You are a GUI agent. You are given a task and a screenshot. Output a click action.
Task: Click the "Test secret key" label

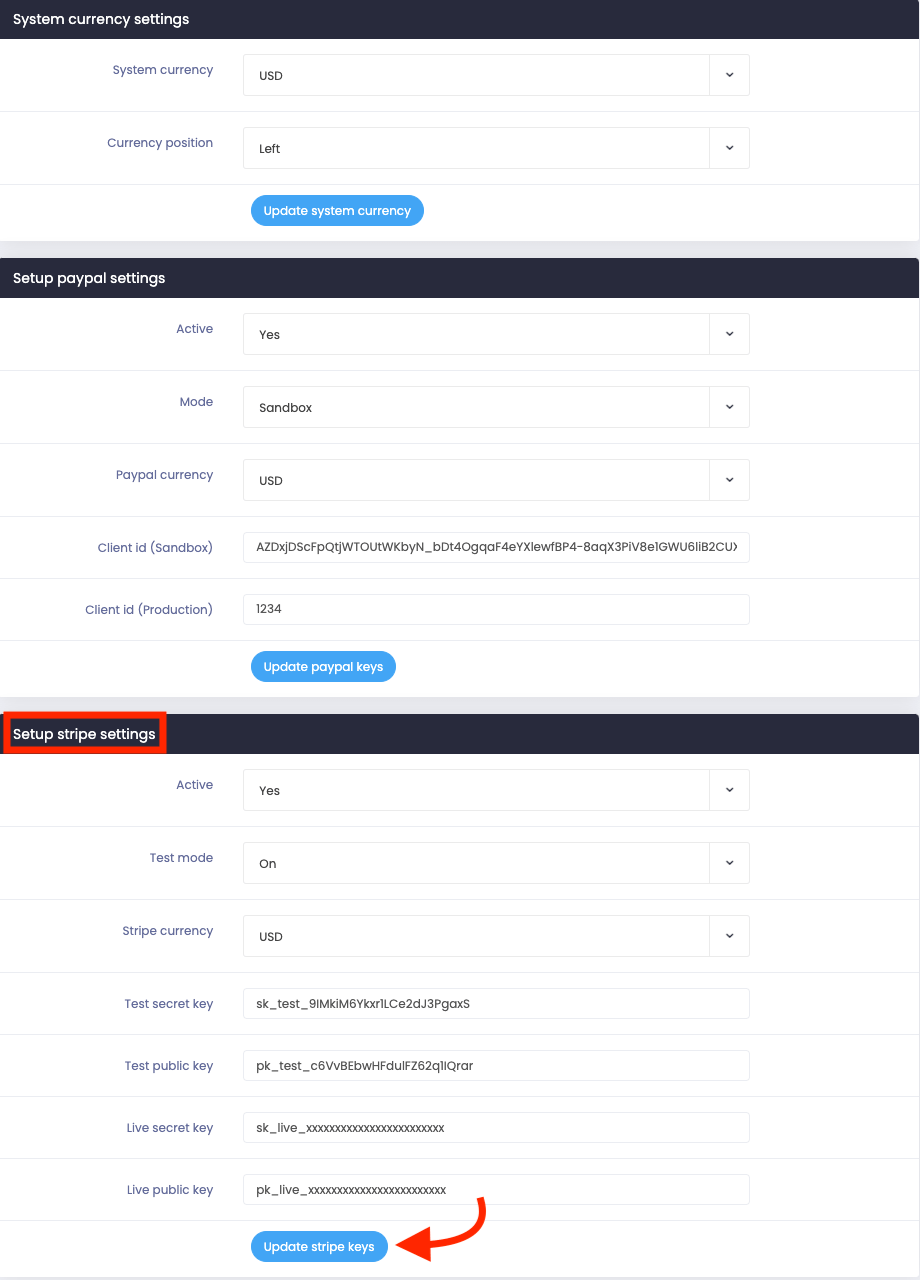click(x=169, y=1004)
